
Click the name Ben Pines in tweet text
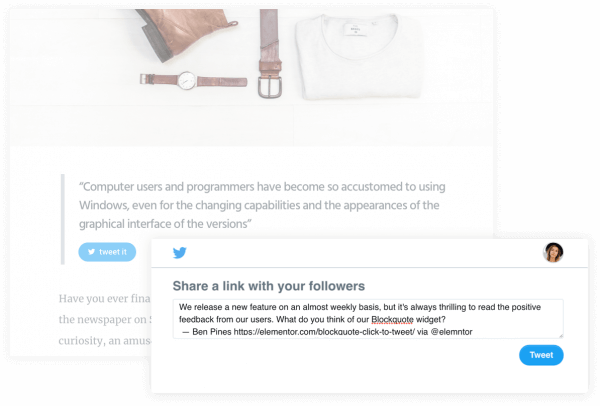(x=212, y=332)
